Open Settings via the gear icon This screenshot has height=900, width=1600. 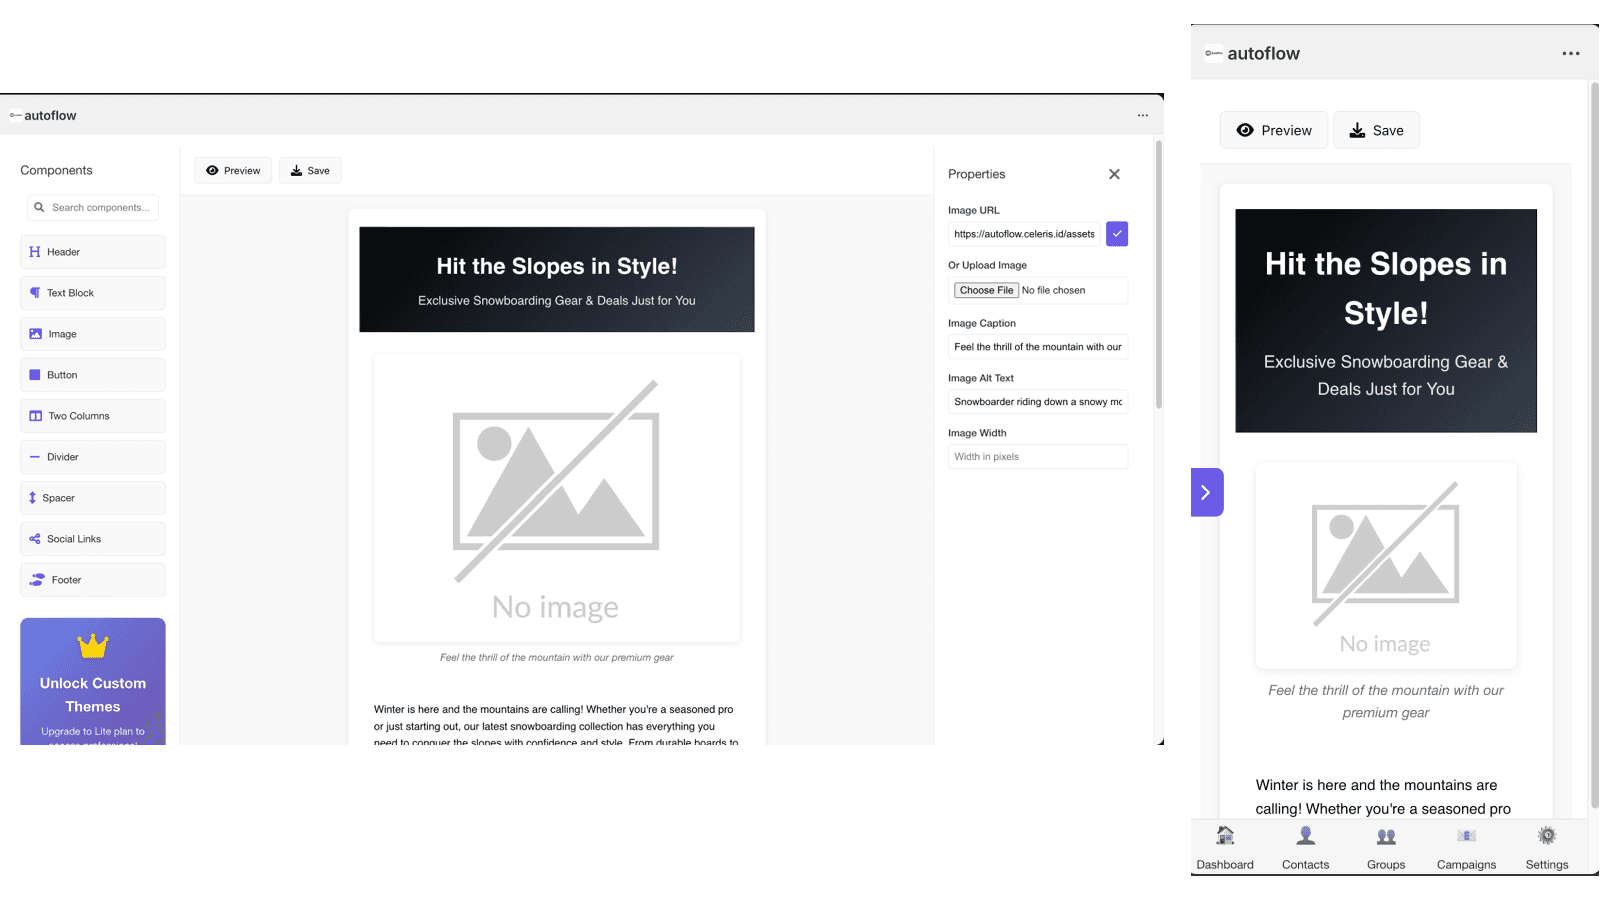tap(1546, 835)
